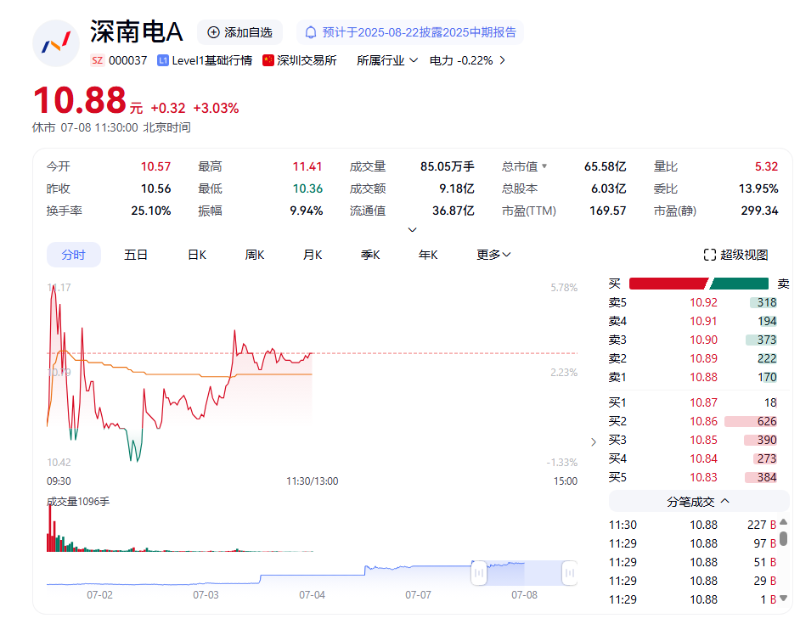This screenshot has height=624, width=800.
Task: Switch to the 五日 tab
Action: 136,255
